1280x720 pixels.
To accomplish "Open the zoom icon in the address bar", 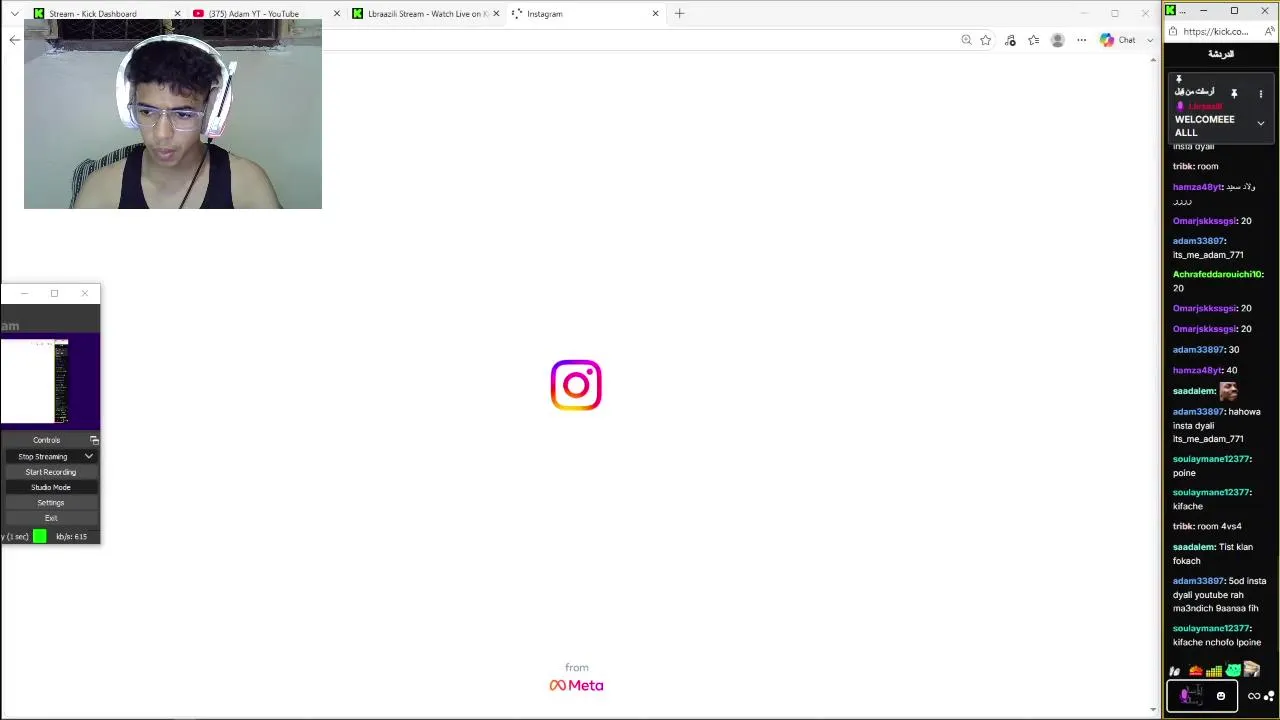I will [x=966, y=40].
